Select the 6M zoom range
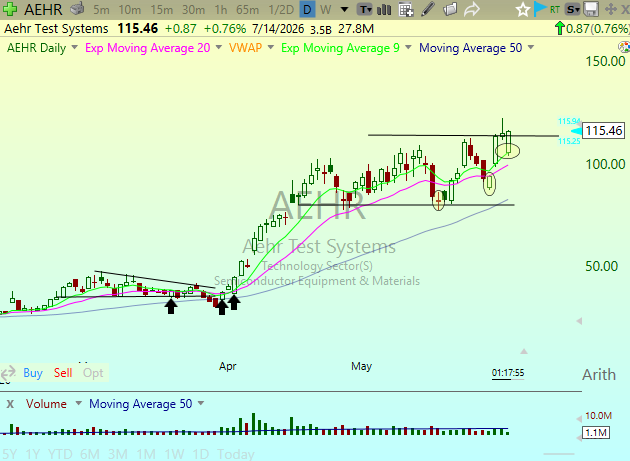The width and height of the screenshot is (630, 461). [90, 454]
